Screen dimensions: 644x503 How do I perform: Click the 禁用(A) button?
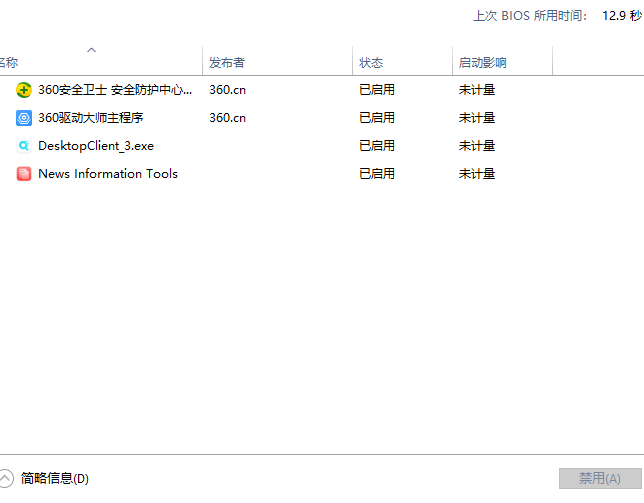pyautogui.click(x=600, y=478)
